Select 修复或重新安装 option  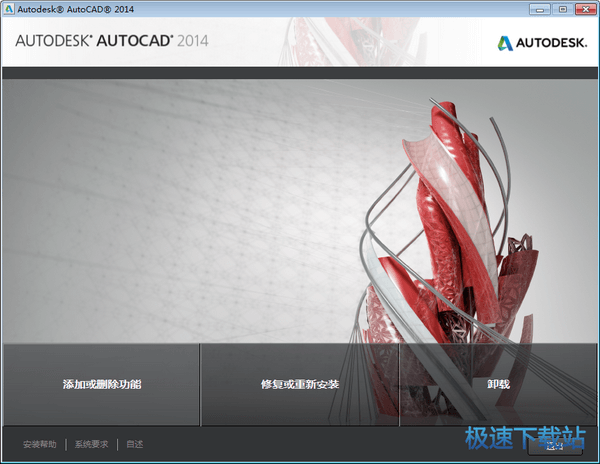(300, 384)
